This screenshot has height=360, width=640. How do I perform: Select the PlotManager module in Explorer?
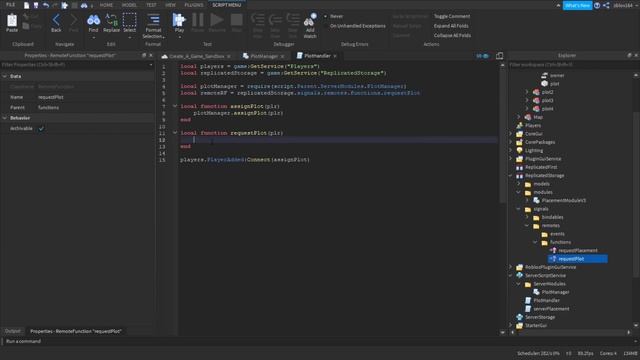[x=555, y=292]
